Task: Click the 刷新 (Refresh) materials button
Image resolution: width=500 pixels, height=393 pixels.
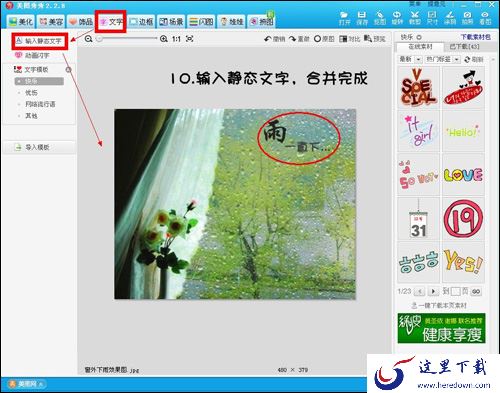Action: pyautogui.click(x=474, y=59)
